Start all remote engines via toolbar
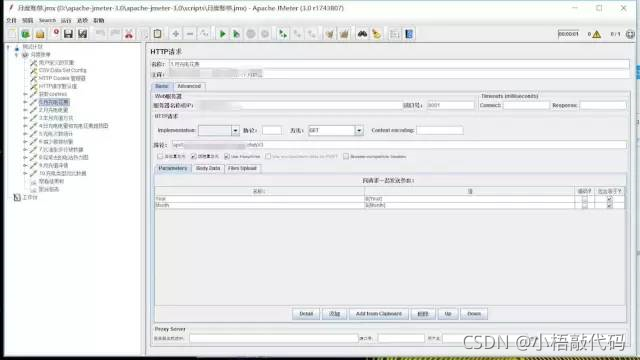The width and height of the screenshot is (640, 360). point(282,34)
